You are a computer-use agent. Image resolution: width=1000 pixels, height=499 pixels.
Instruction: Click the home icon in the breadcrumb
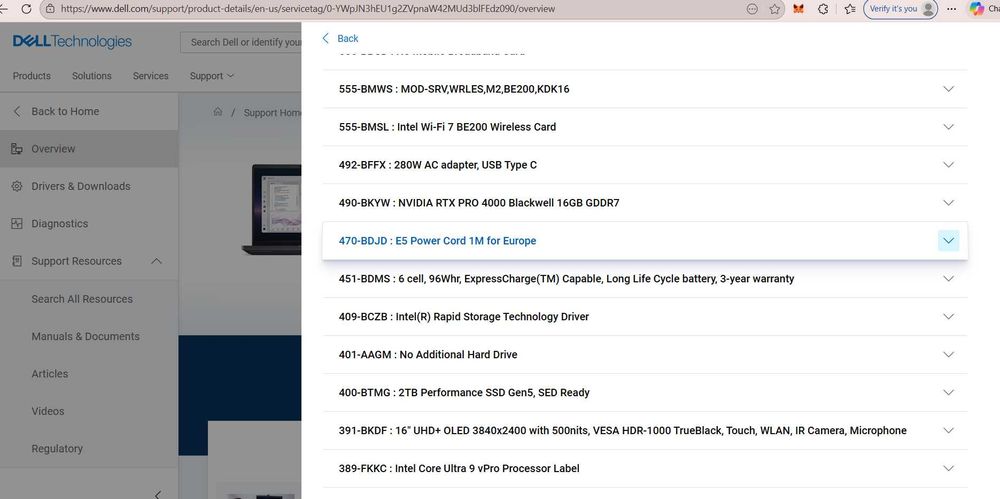tap(217, 112)
